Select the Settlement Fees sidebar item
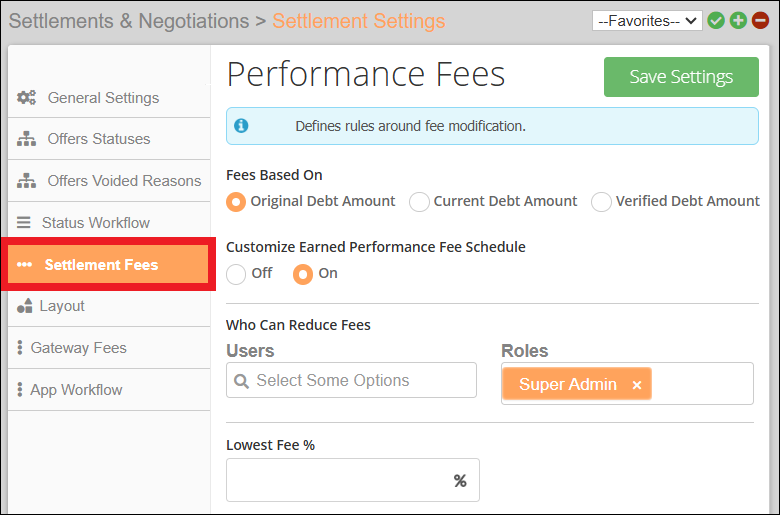Image resolution: width=780 pixels, height=515 pixels. (x=108, y=264)
